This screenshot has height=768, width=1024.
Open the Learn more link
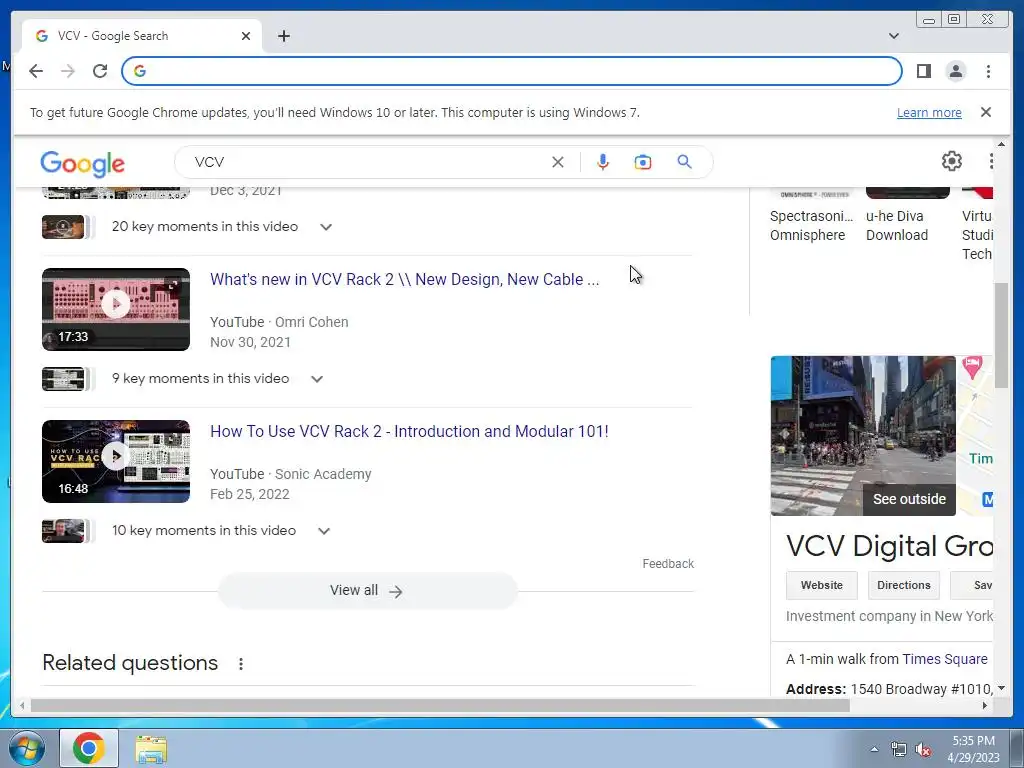[x=929, y=112]
